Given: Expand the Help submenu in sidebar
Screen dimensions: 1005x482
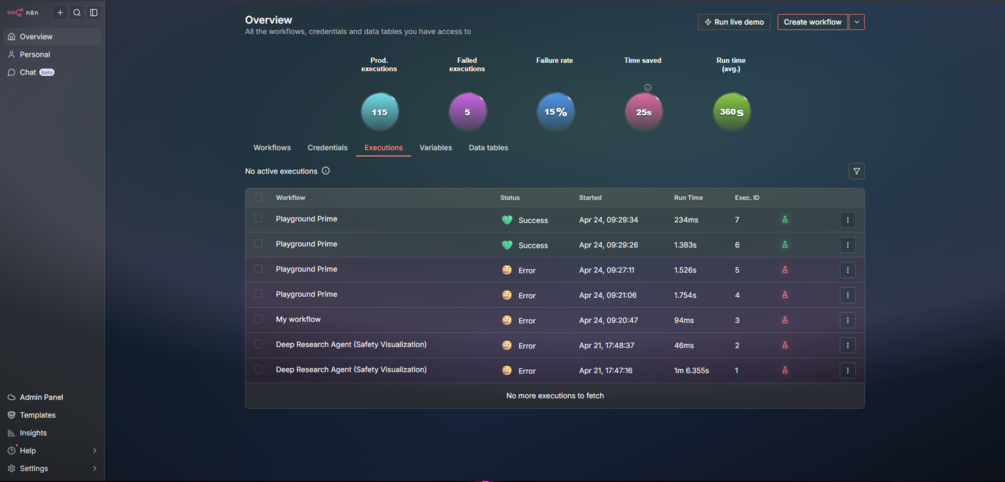Looking at the screenshot, I should click(x=95, y=451).
